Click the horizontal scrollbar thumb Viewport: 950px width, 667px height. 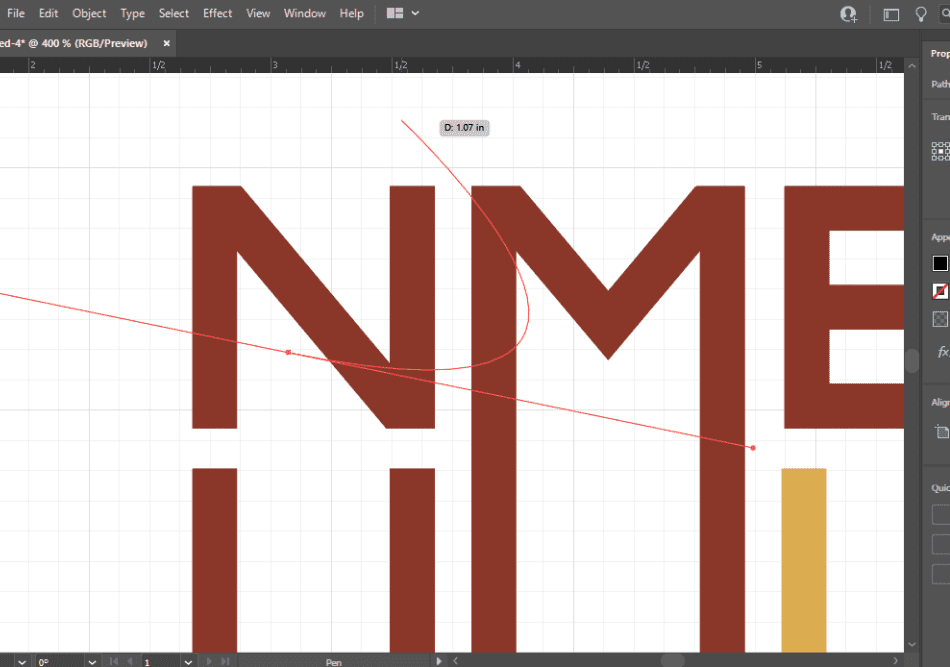click(672, 660)
